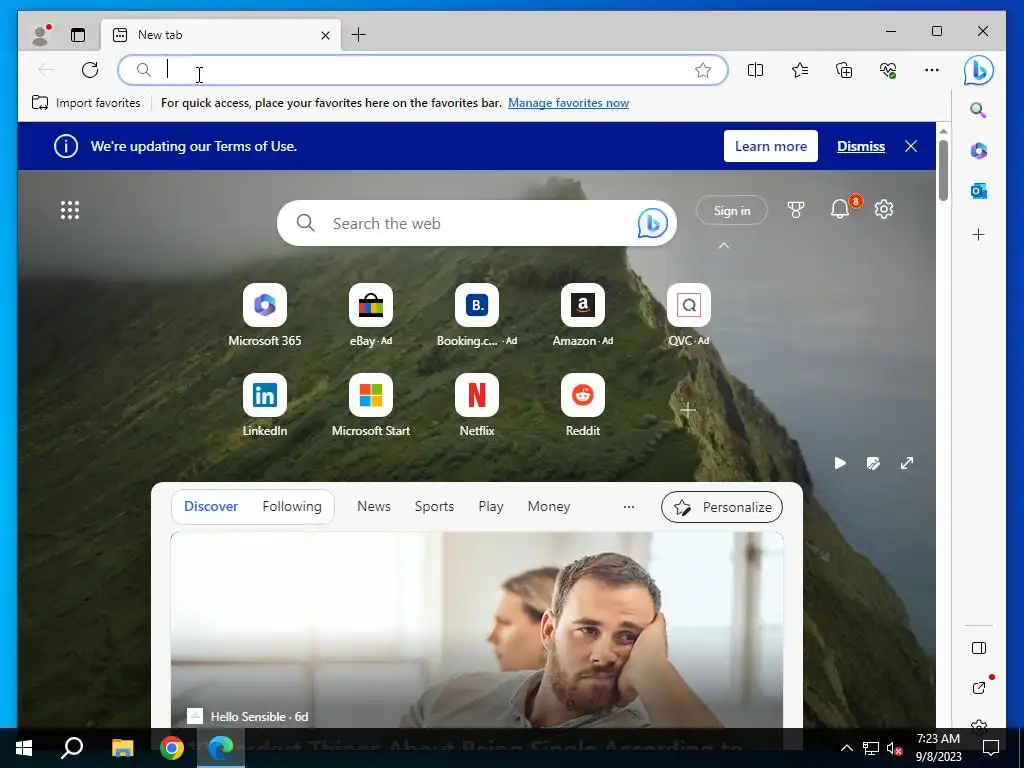
Task: Open link in sidebar external icon
Action: [978, 688]
